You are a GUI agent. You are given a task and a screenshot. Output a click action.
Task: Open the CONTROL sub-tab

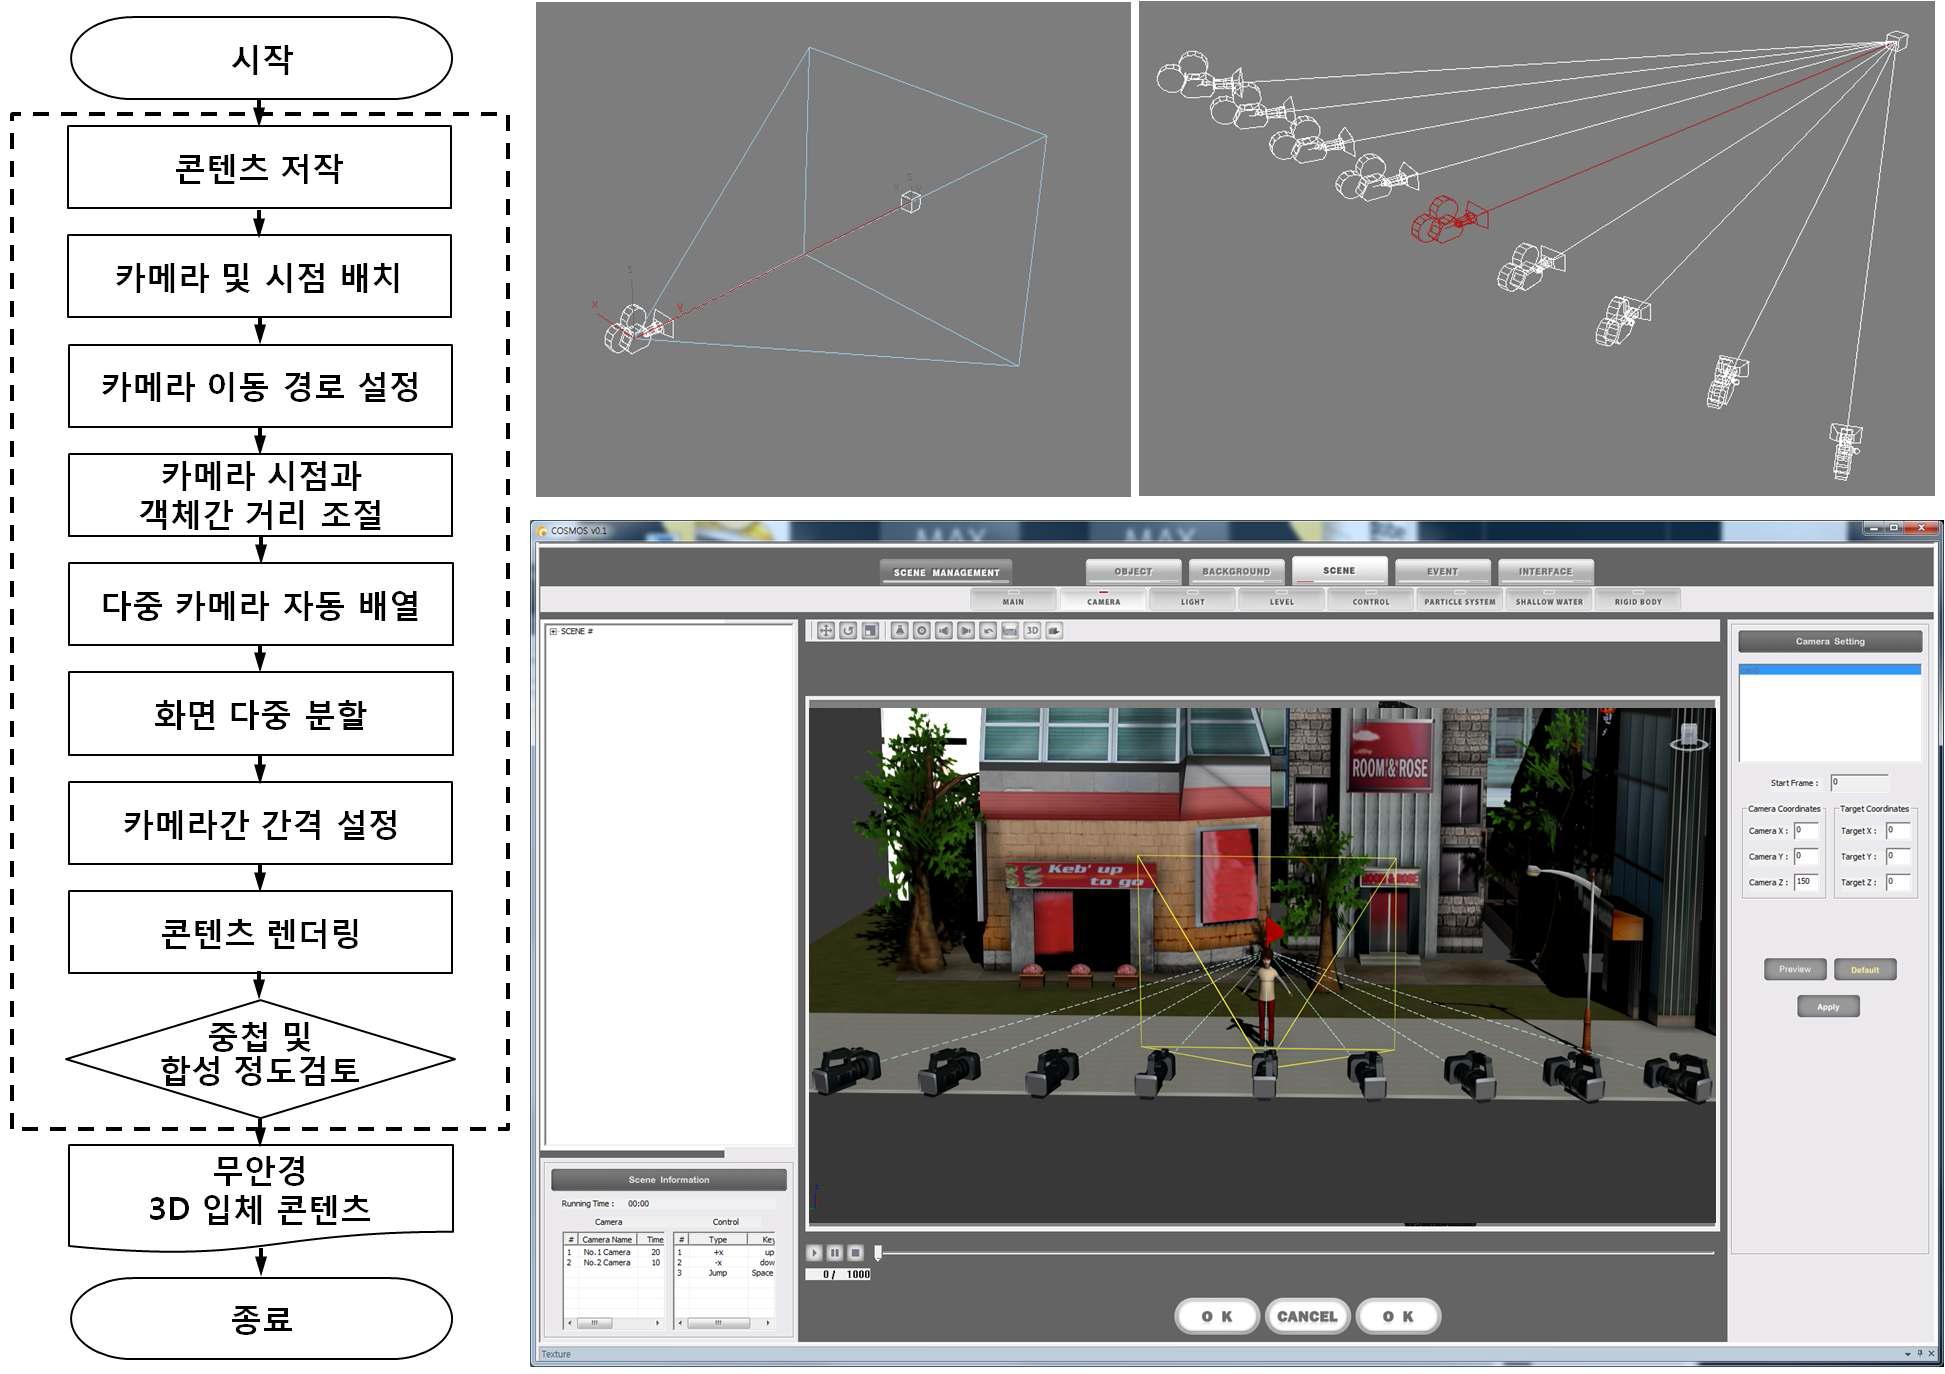point(1371,600)
